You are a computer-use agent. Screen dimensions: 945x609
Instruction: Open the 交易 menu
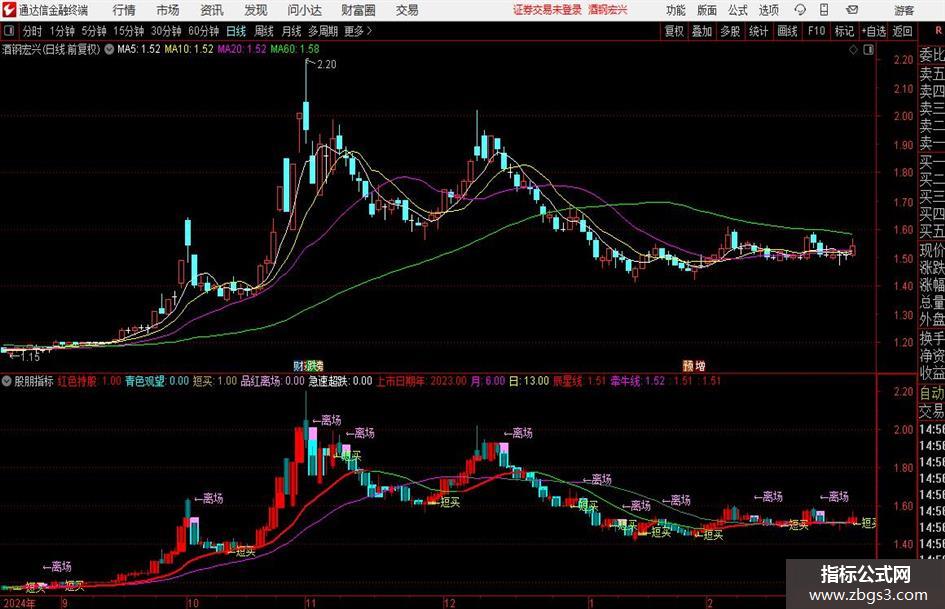pyautogui.click(x=407, y=10)
